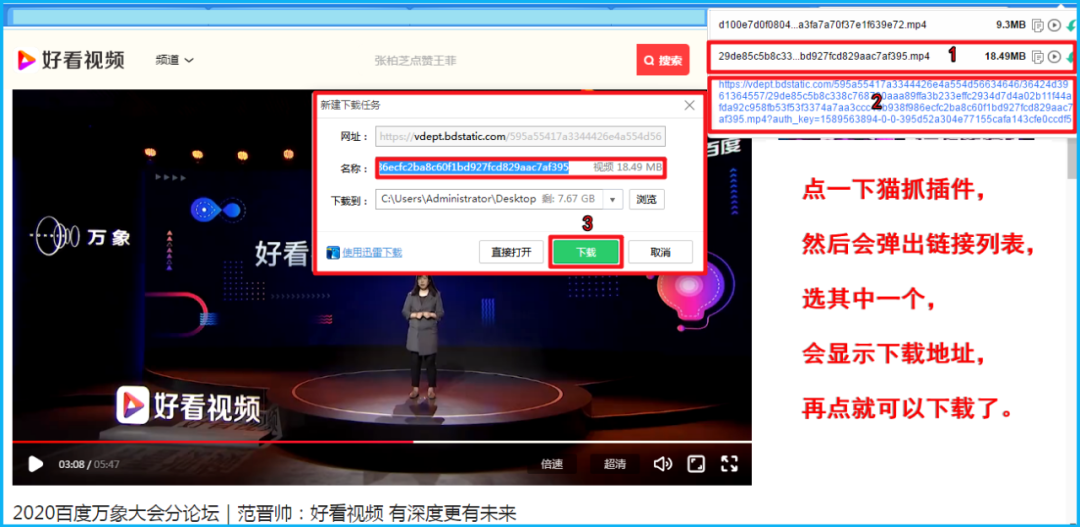Click the video progress bar
Viewport: 1080px width, 527px height.
click(x=382, y=442)
